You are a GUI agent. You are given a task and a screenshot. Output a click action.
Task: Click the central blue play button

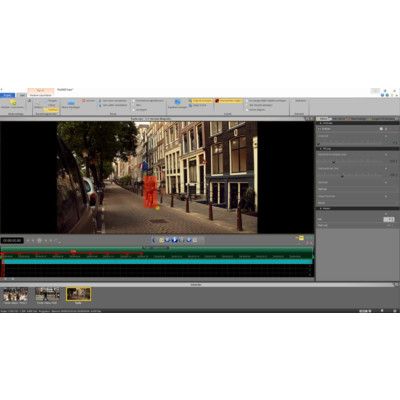pyautogui.click(x=174, y=240)
